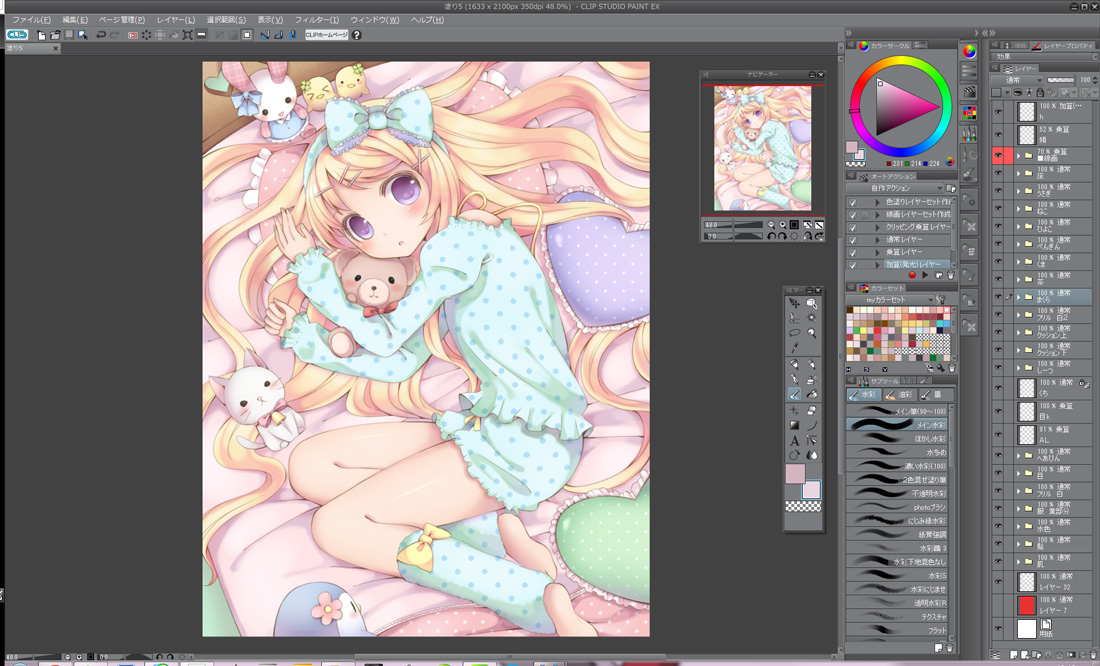Screen dimensions: 1100x666
Task: Select the 不透明水彩 brush
Action: 897,493
